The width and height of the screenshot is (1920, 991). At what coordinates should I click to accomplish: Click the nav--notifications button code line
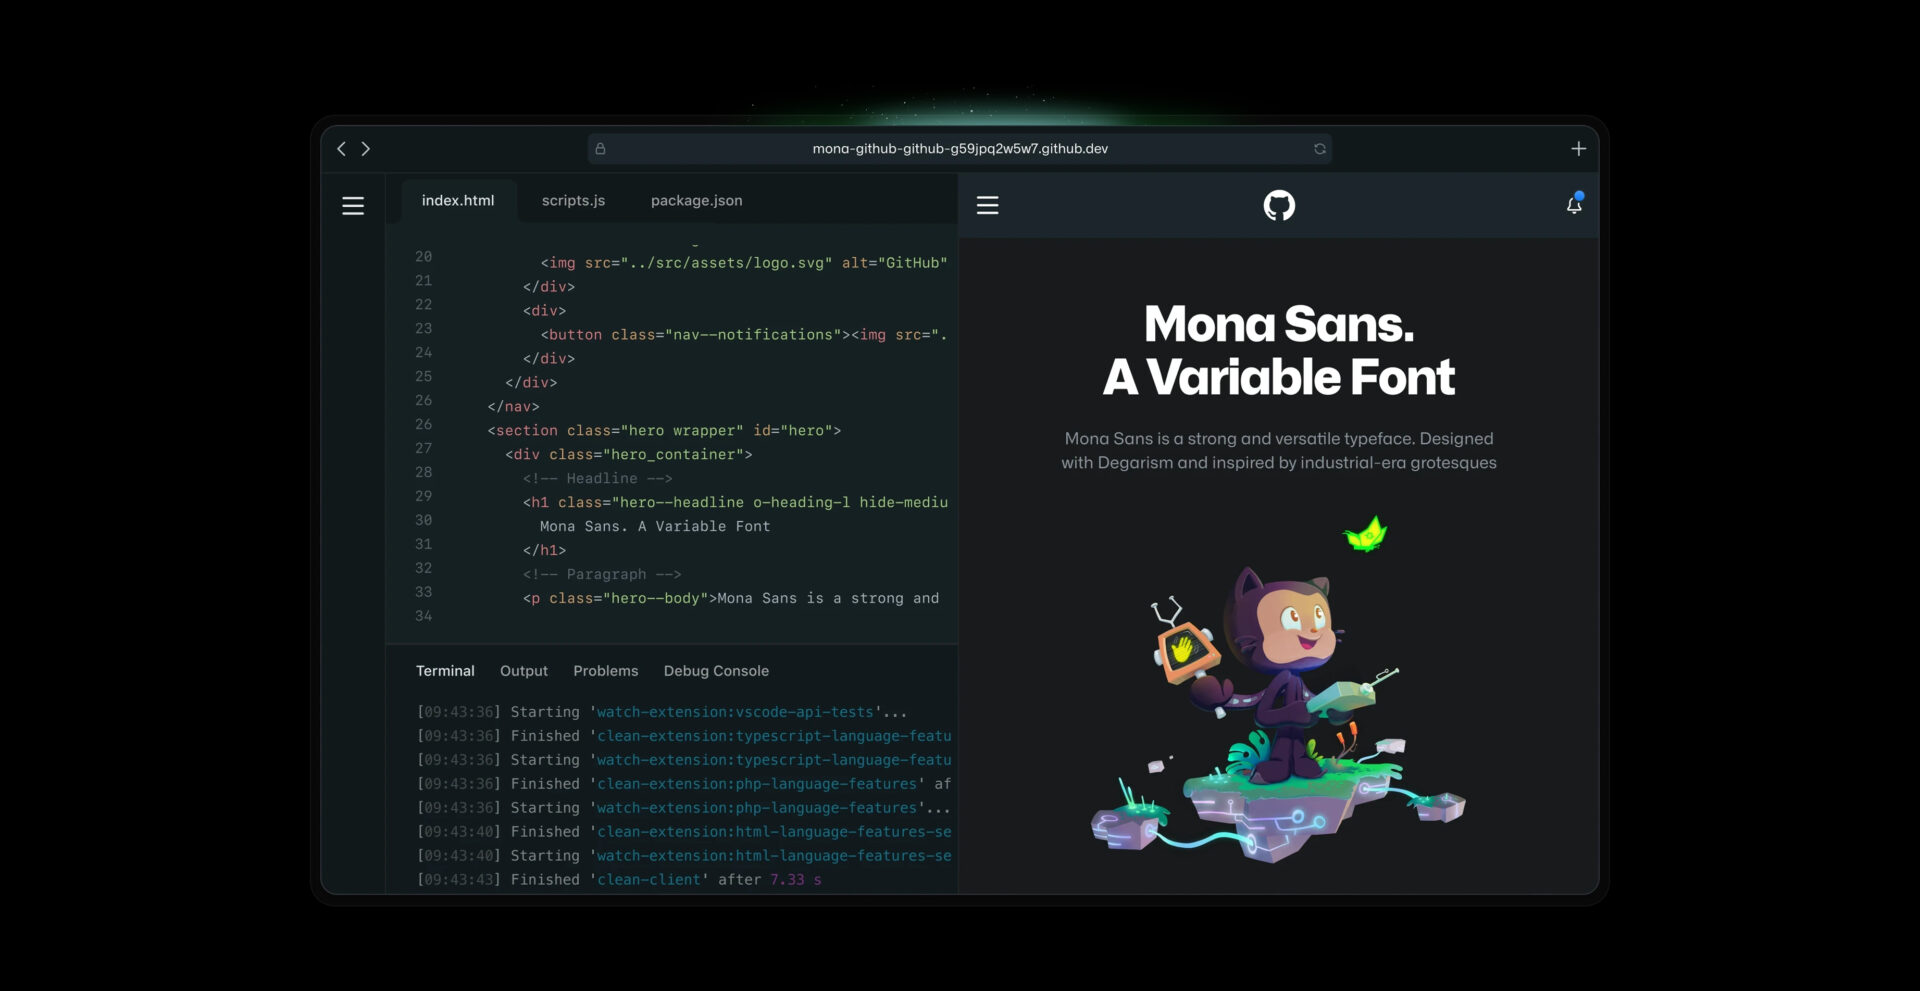(744, 335)
